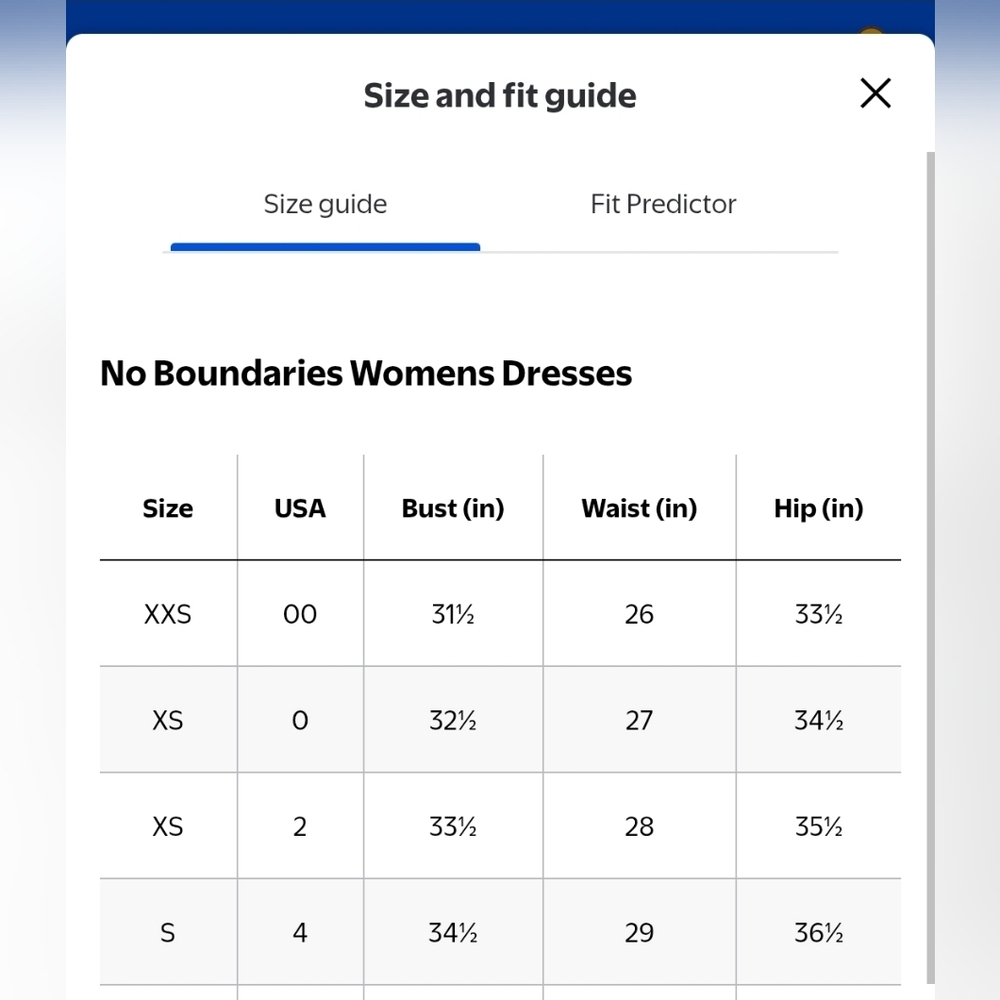Click the 31½ bust measurement cell
The image size is (1000, 1000).
(x=453, y=614)
